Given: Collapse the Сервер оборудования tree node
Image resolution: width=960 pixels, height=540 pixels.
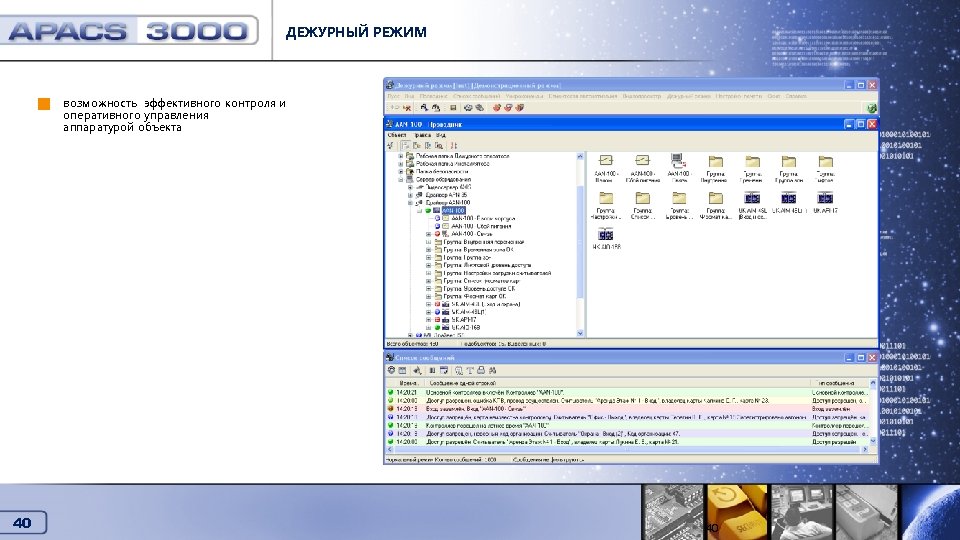Looking at the screenshot, I should click(x=401, y=179).
